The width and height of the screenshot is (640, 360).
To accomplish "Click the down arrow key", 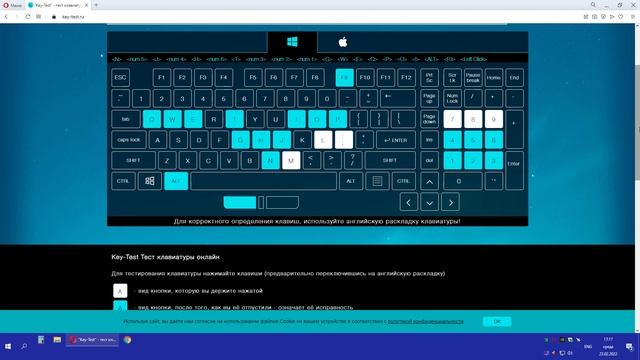I will (429, 202).
